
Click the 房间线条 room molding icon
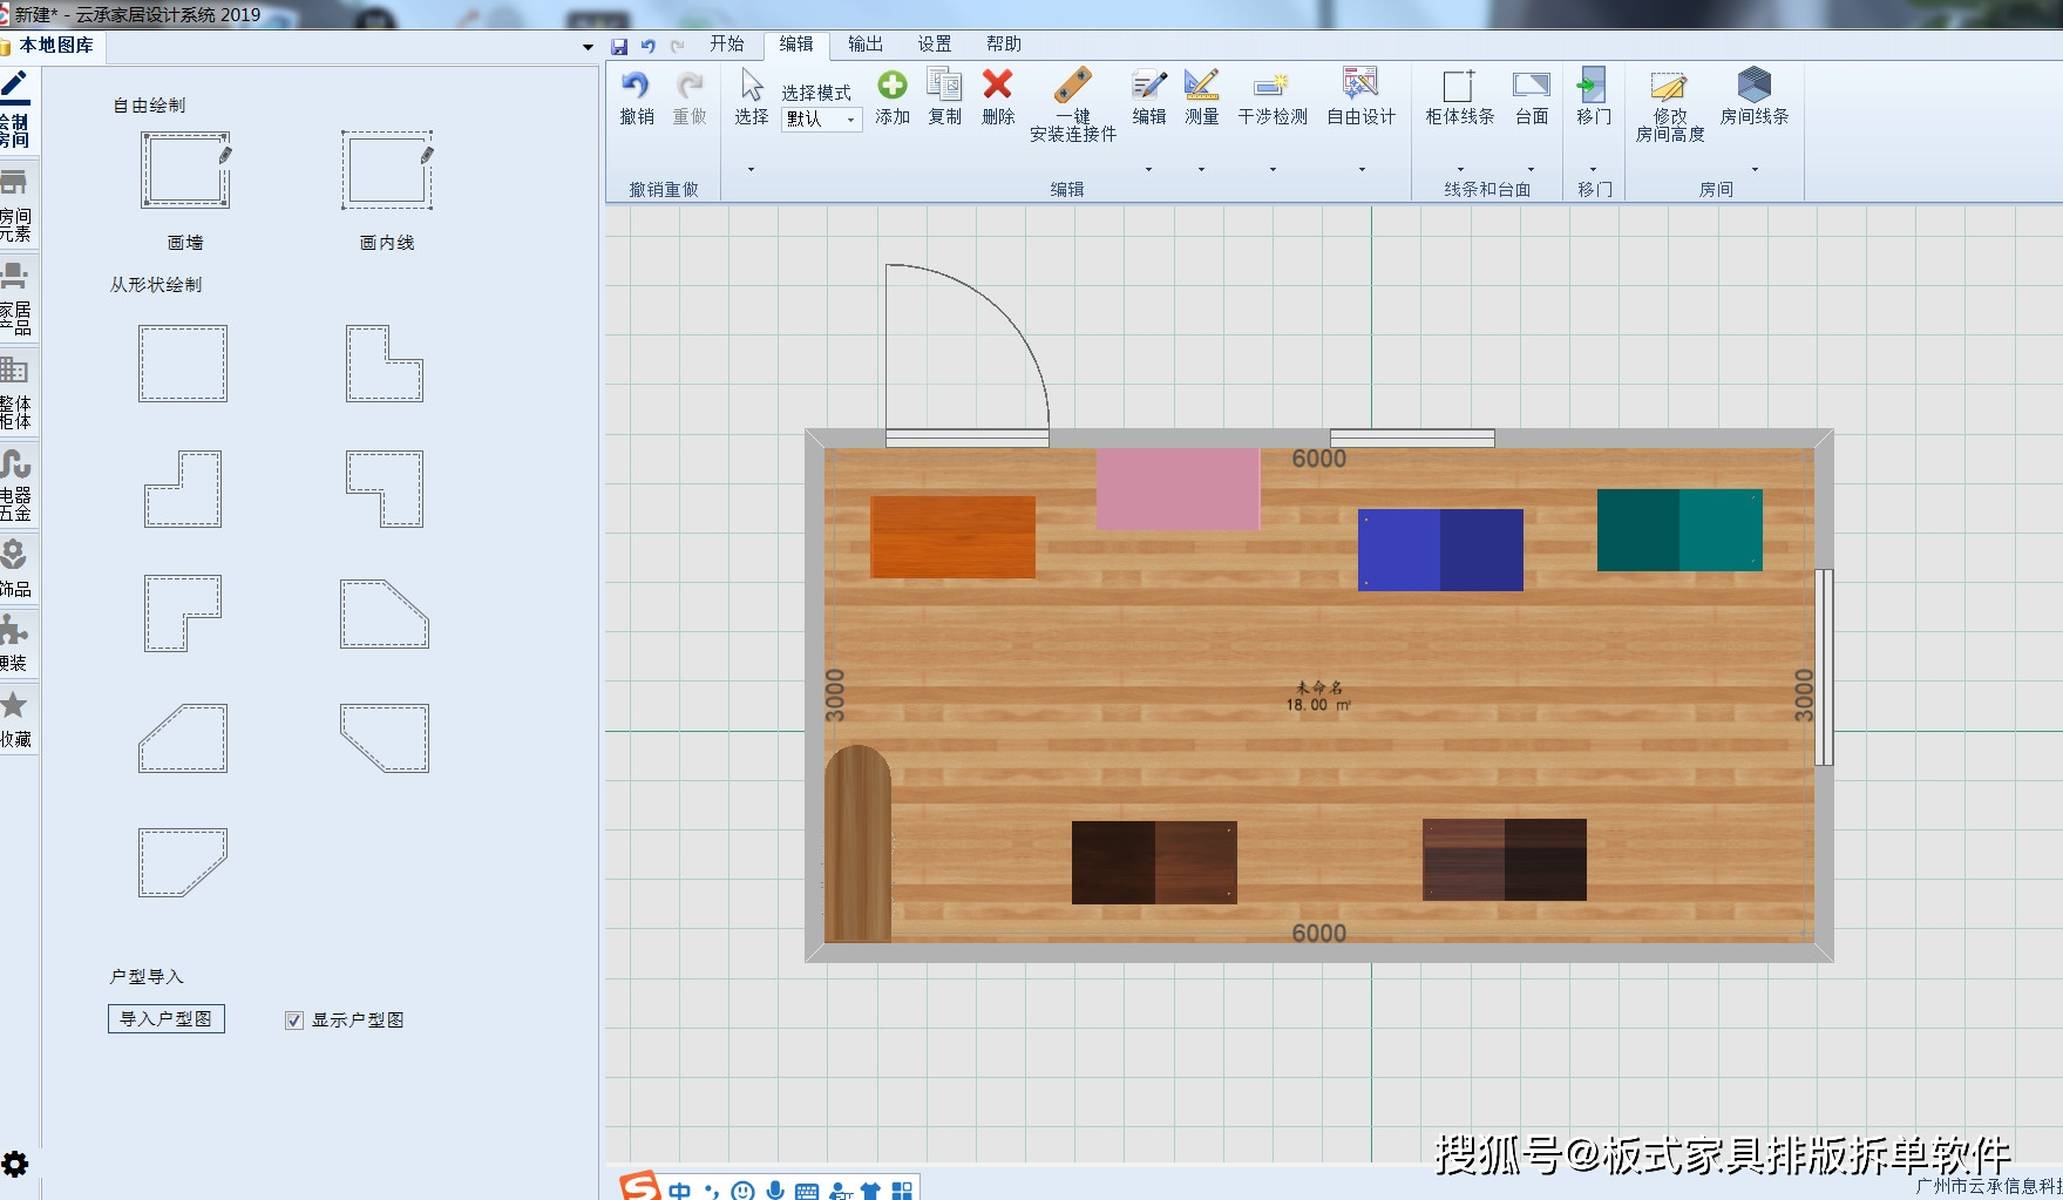pyautogui.click(x=1754, y=84)
